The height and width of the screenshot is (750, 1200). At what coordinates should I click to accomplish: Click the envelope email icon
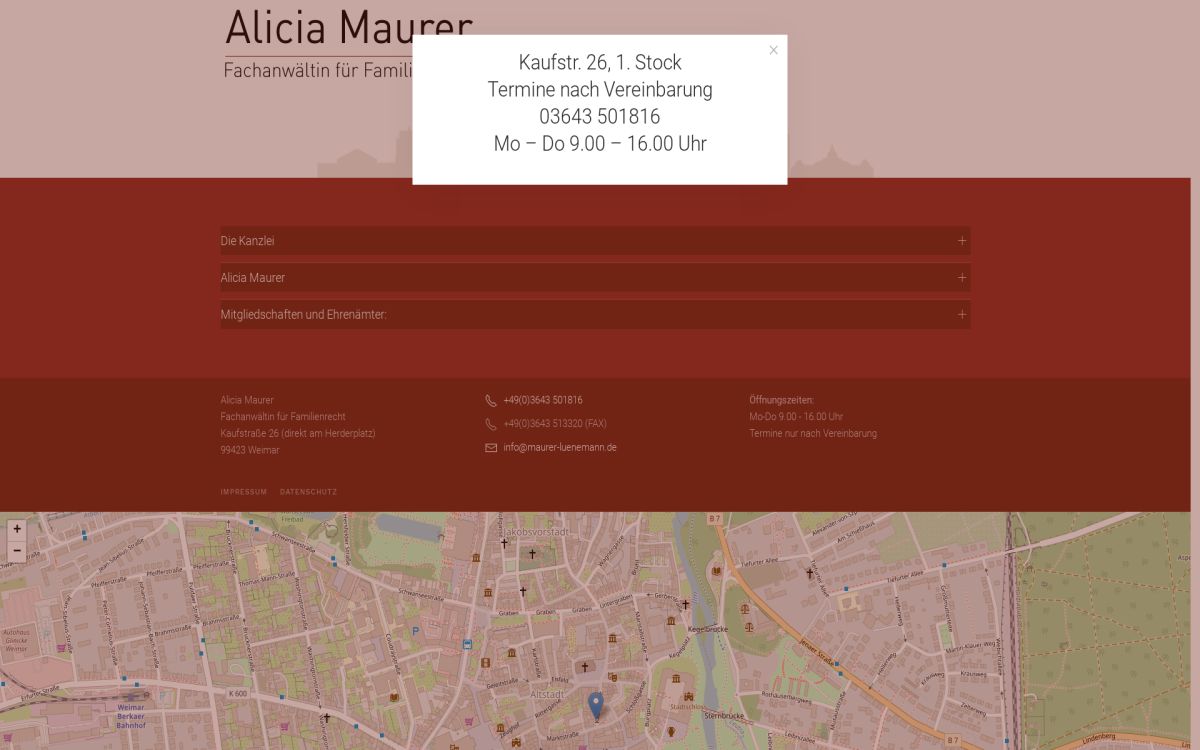pos(491,448)
